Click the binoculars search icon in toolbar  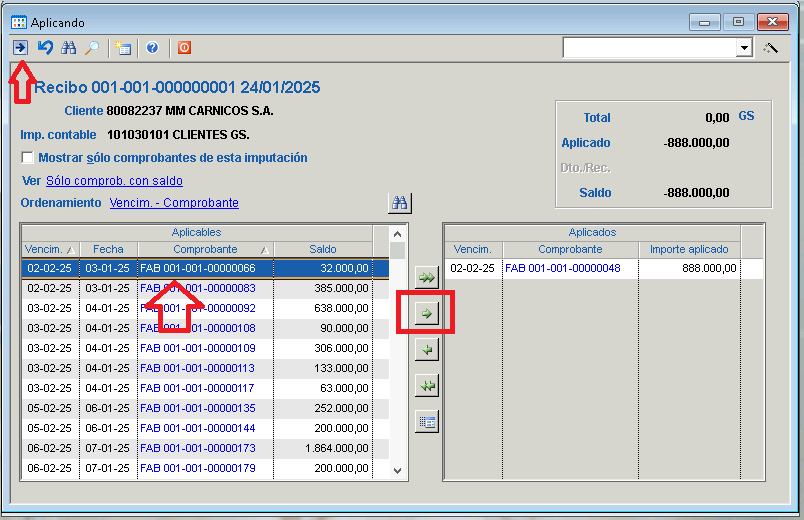pyautogui.click(x=69, y=47)
